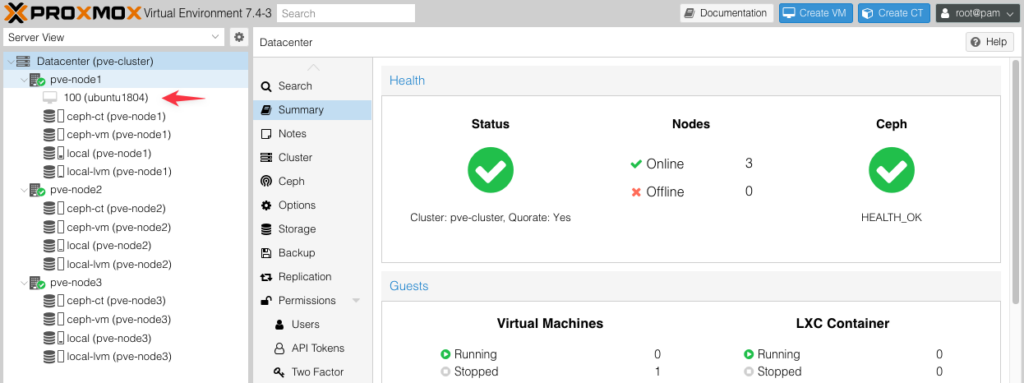Click the Create VM button
Viewport: 1024px width, 383px height.
(x=816, y=13)
